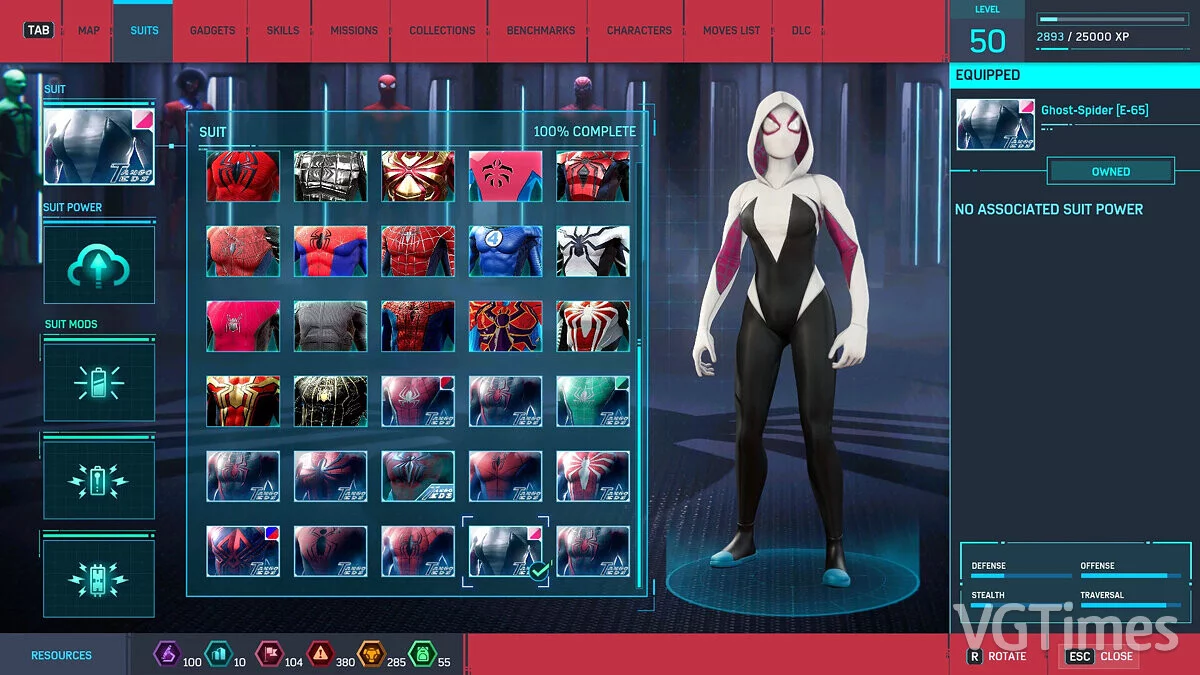Image resolution: width=1200 pixels, height=675 pixels.
Task: Select suit mod with exclamation battery icon
Action: (99, 481)
